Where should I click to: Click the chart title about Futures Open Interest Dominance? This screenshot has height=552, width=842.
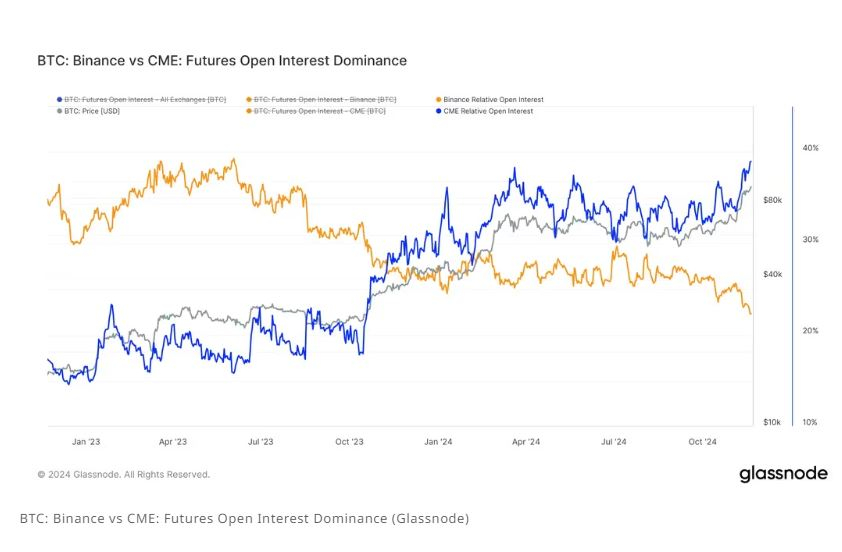coord(222,61)
